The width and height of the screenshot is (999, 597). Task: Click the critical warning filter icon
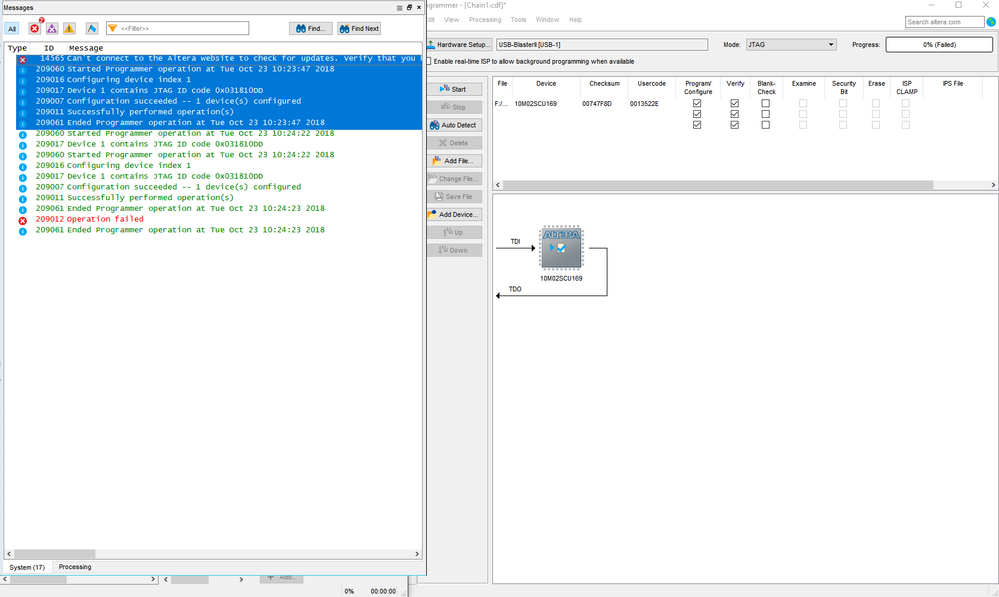tap(52, 28)
